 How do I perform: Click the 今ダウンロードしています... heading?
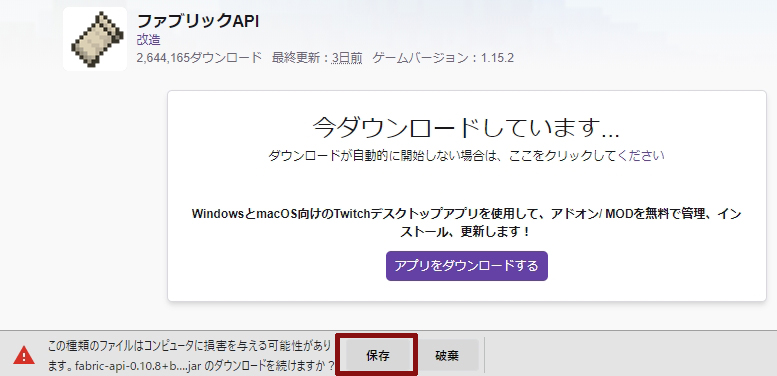(x=466, y=128)
